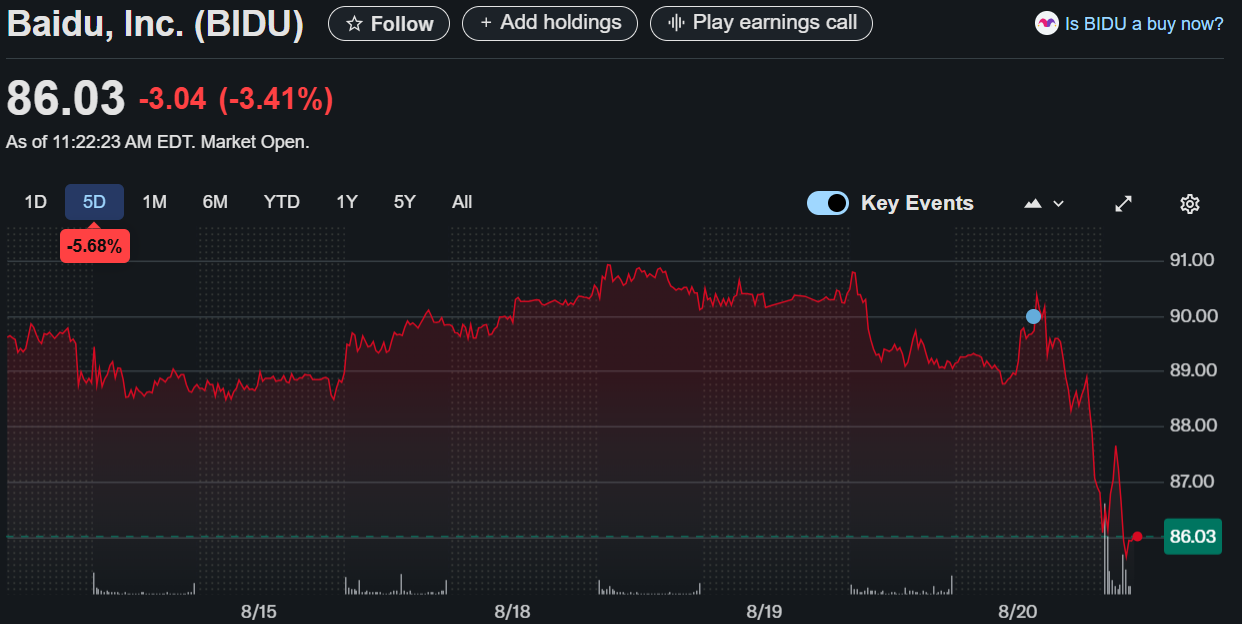Click the -5.68% performance badge
1242x624 pixels.
(x=94, y=246)
